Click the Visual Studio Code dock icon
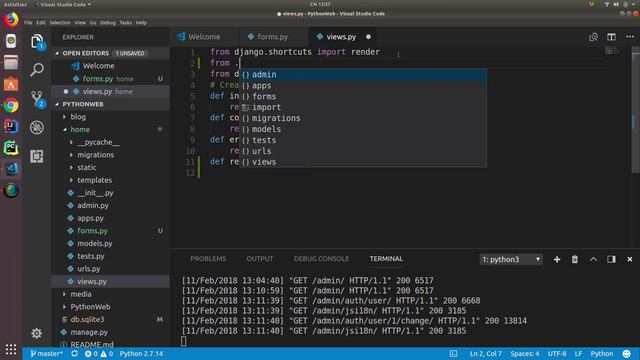640x360 pixels. [x=11, y=169]
